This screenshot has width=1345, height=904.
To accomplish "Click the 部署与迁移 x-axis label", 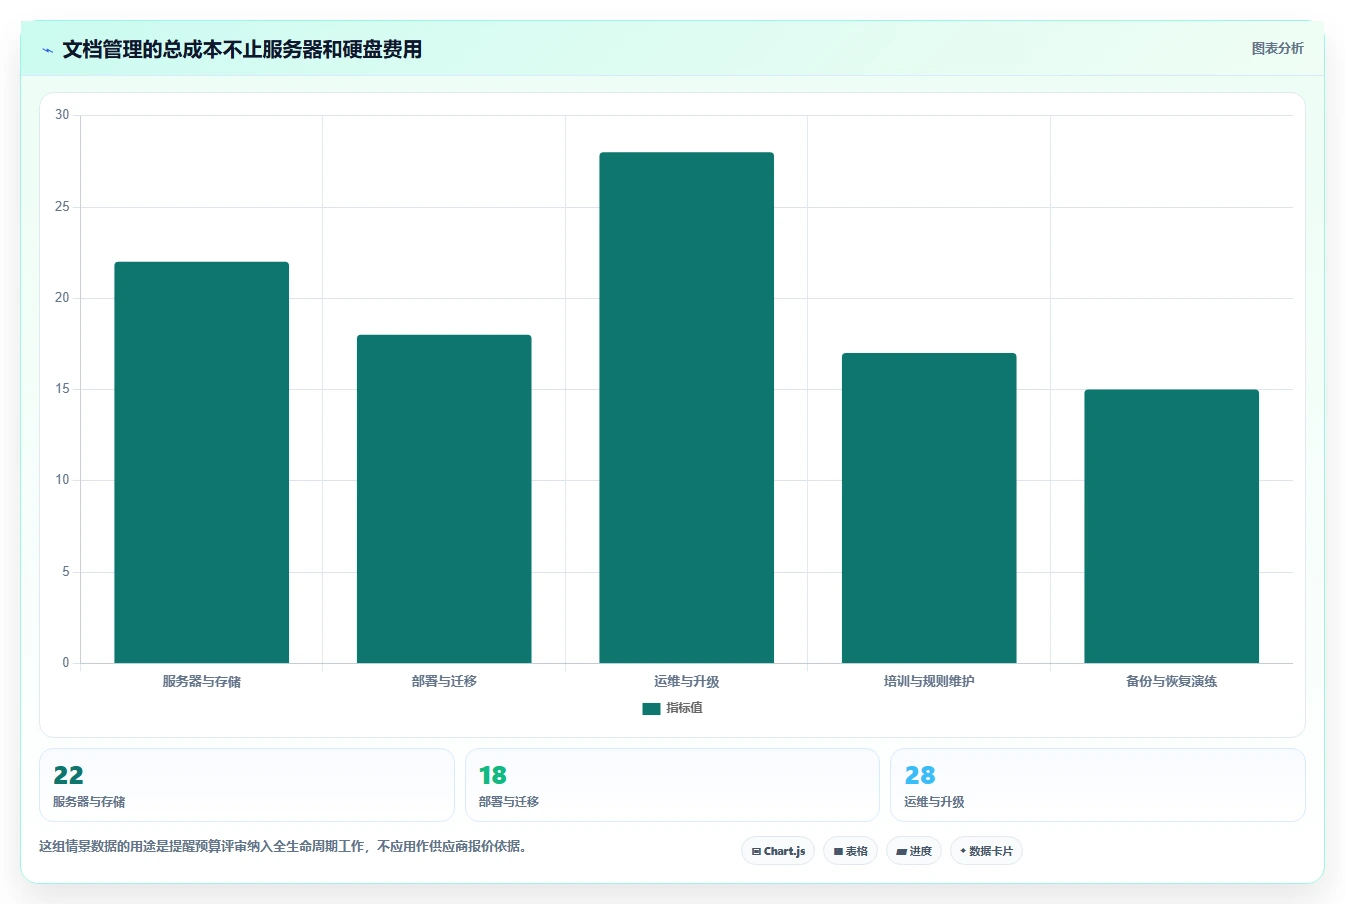I will [444, 681].
